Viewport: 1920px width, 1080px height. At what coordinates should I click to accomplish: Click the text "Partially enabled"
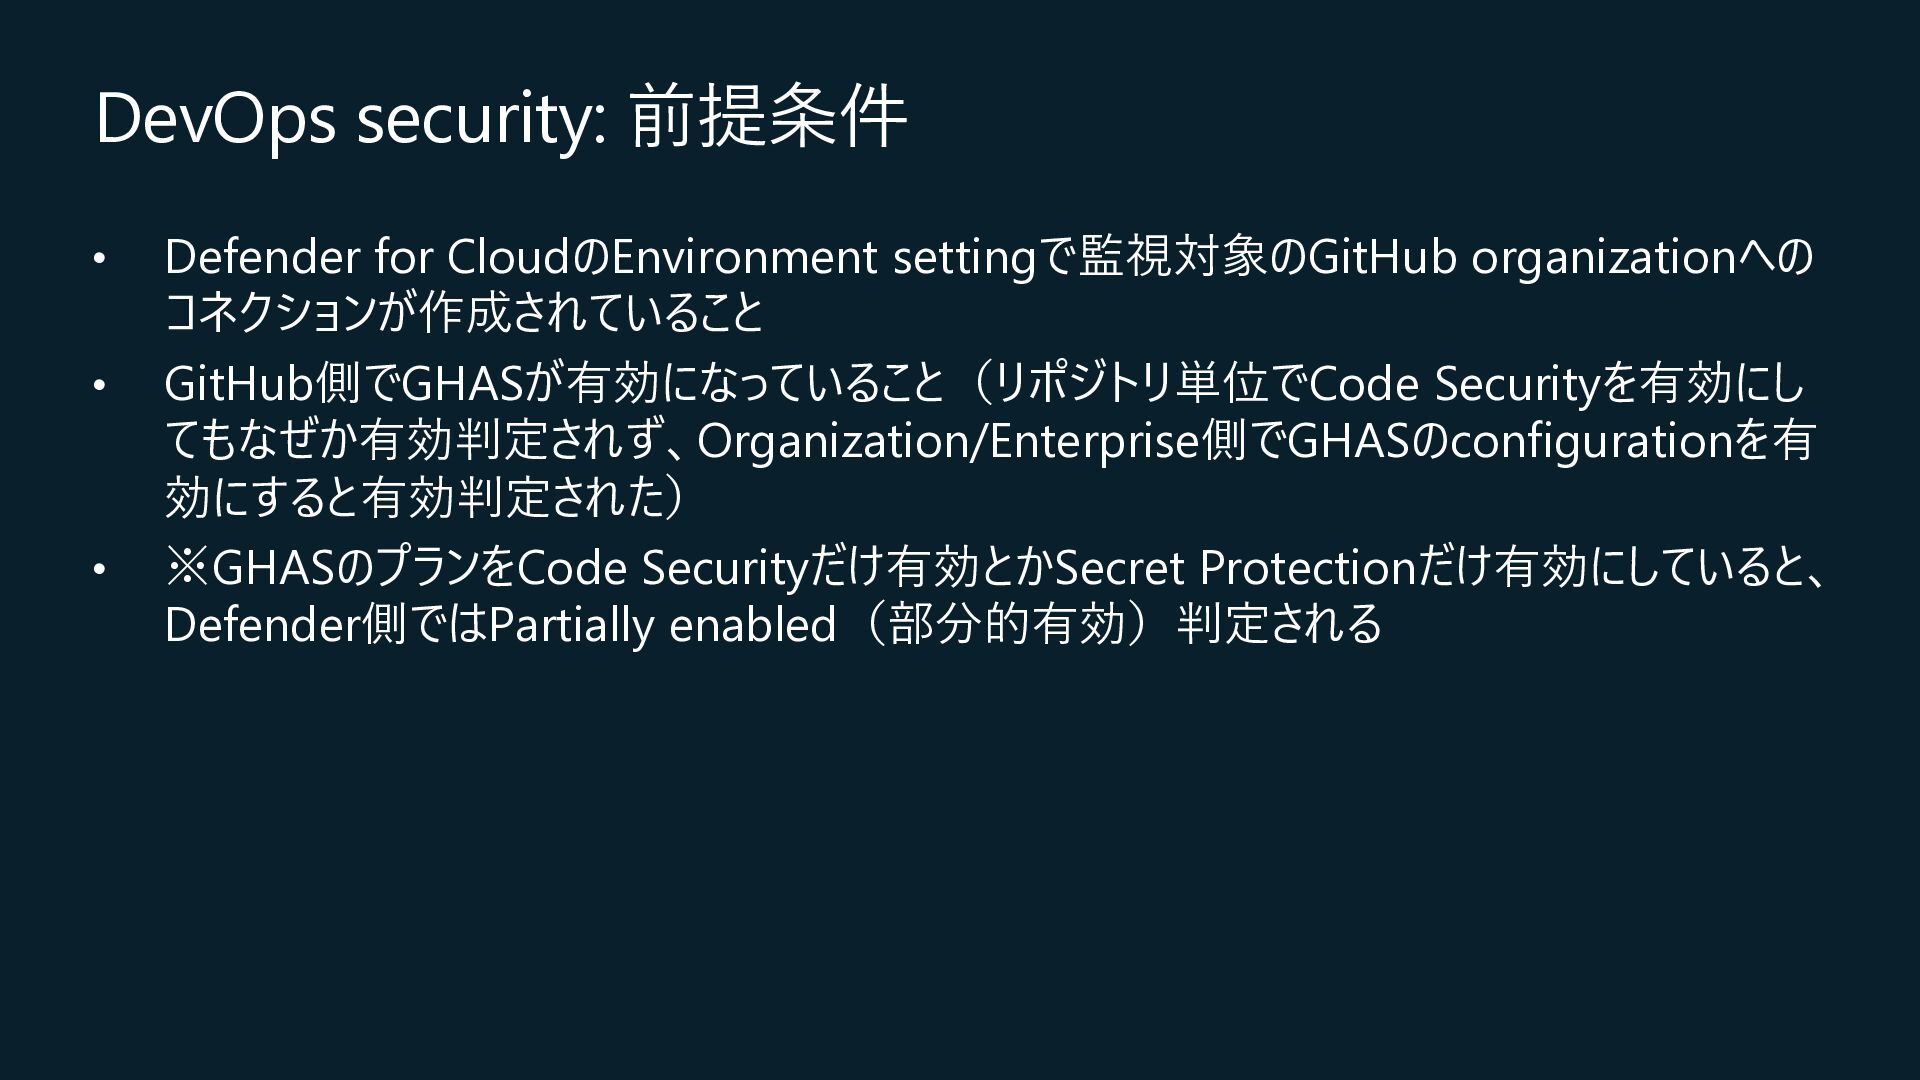click(662, 625)
